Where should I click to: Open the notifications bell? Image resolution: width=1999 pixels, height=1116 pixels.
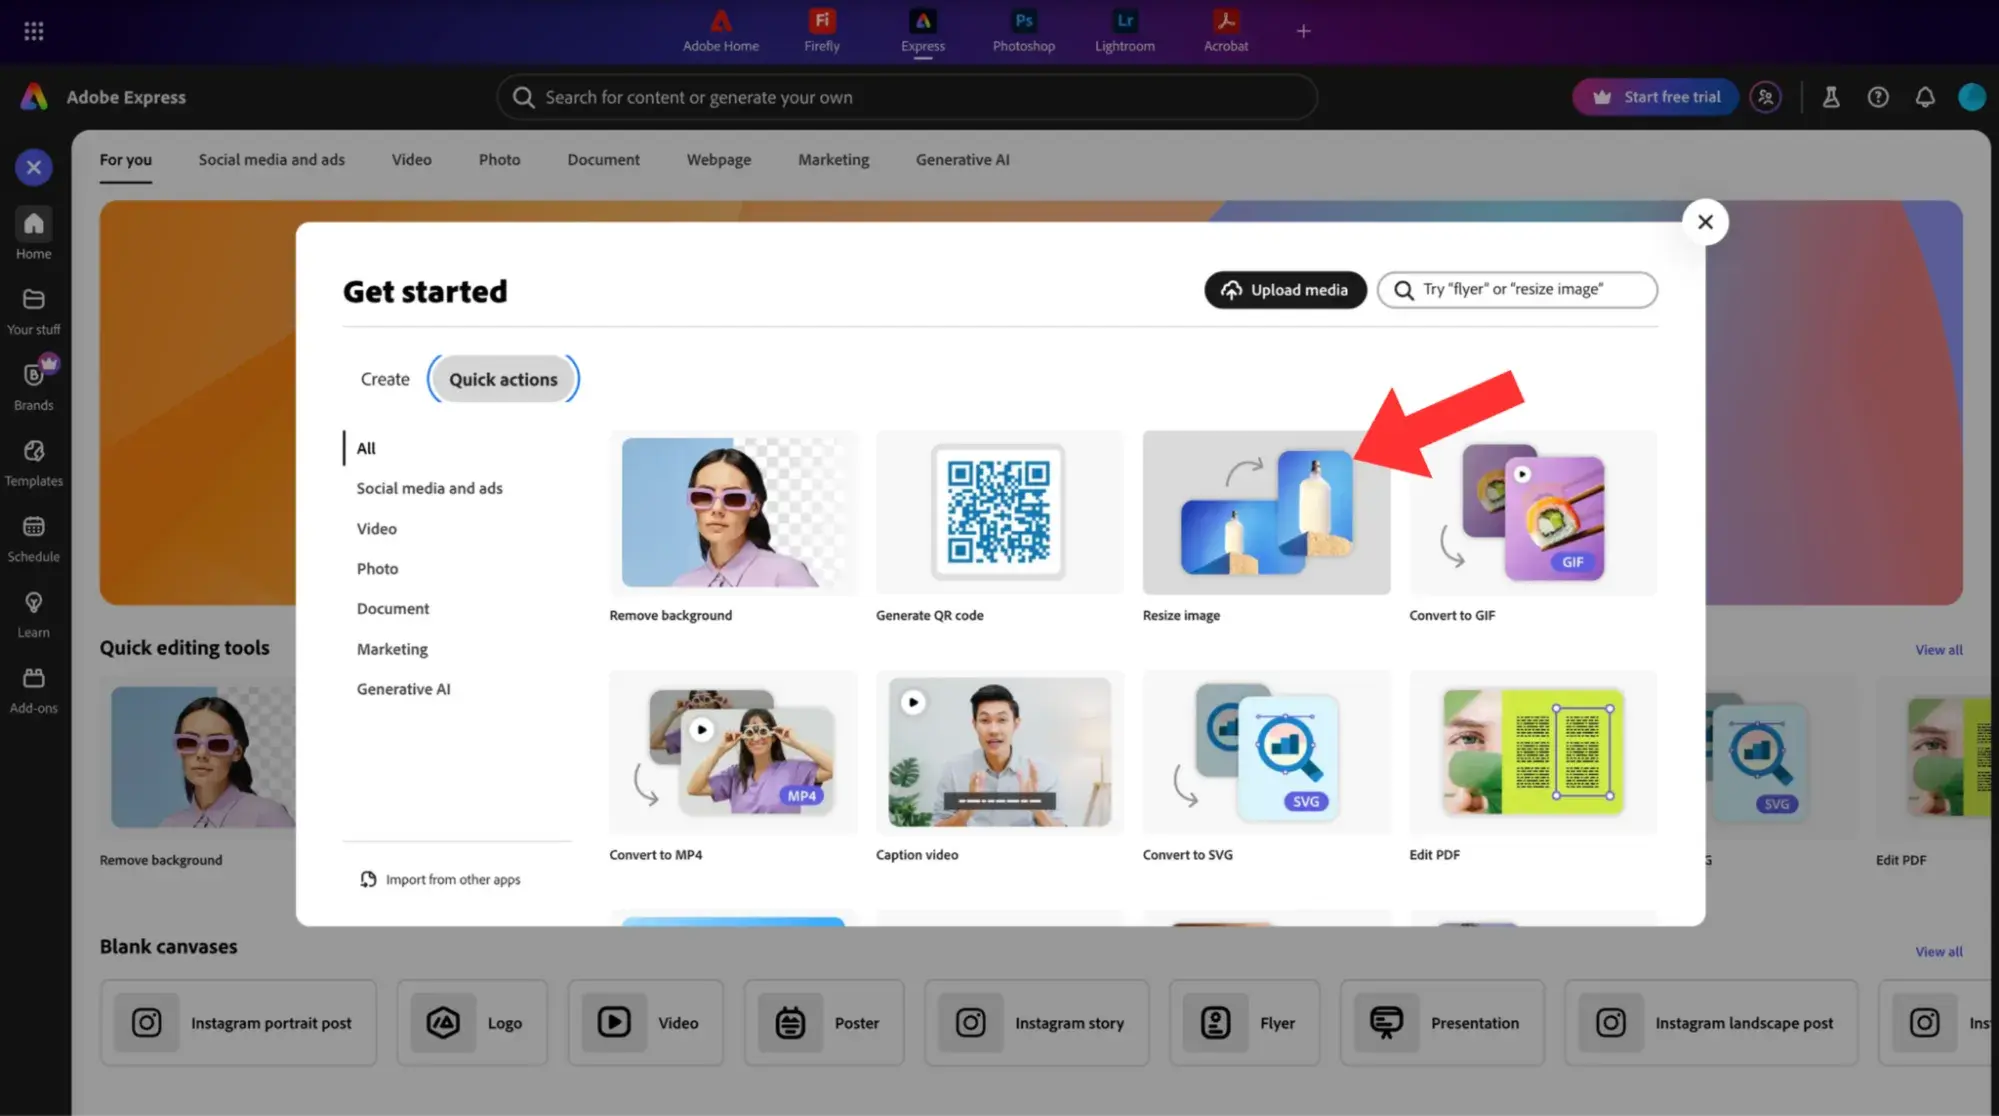click(1924, 96)
